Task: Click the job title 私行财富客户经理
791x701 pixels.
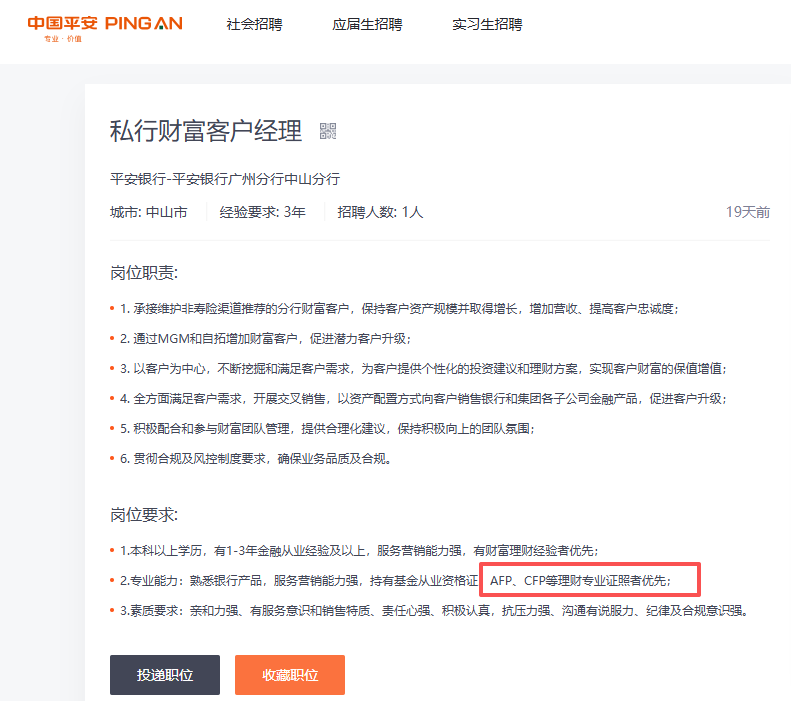Action: 206,131
